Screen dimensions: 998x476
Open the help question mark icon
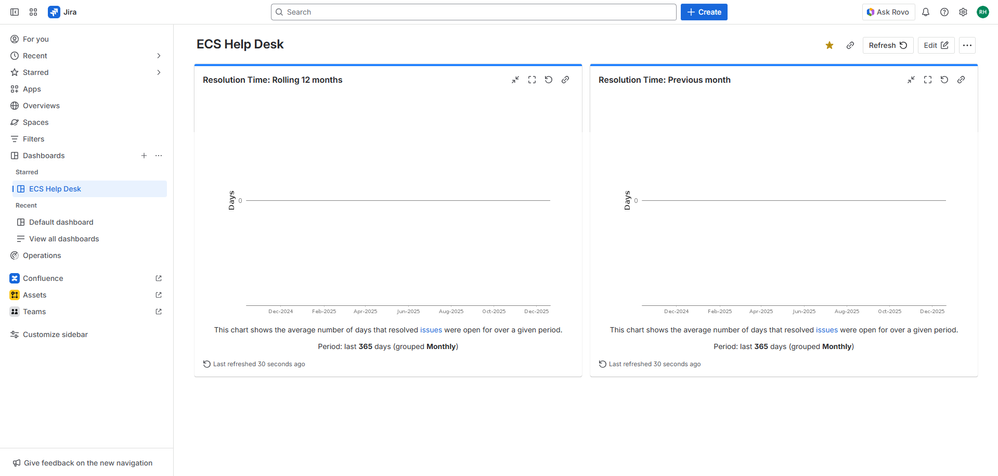point(945,12)
